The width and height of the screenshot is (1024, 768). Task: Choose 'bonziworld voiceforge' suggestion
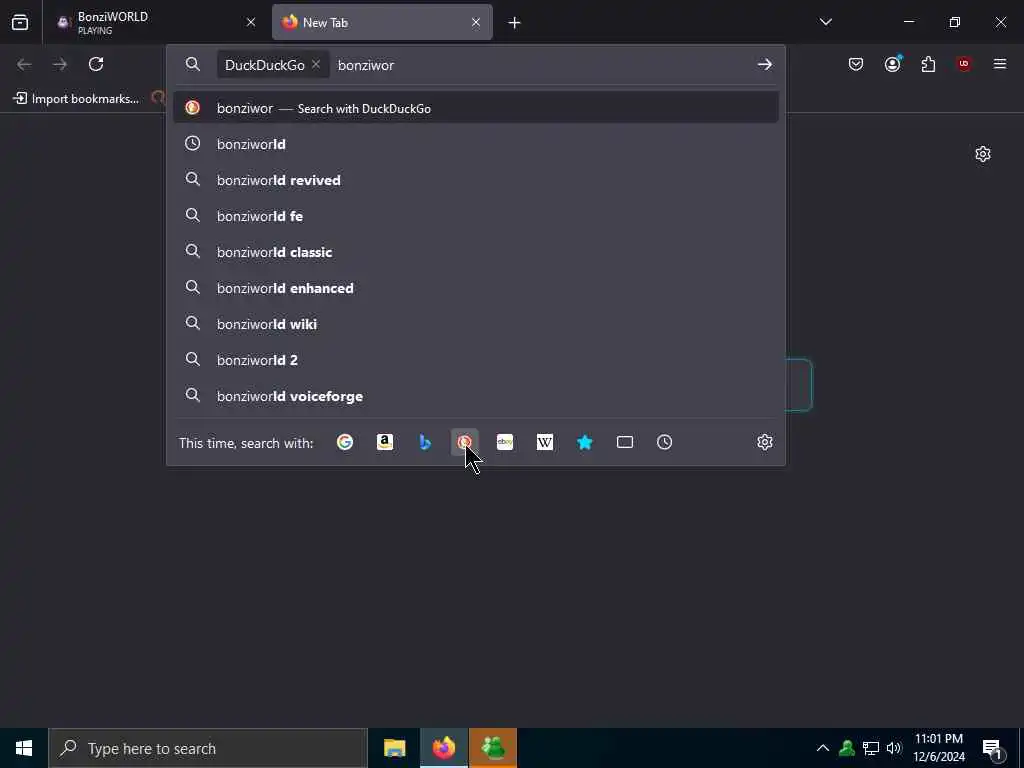[x=475, y=396]
